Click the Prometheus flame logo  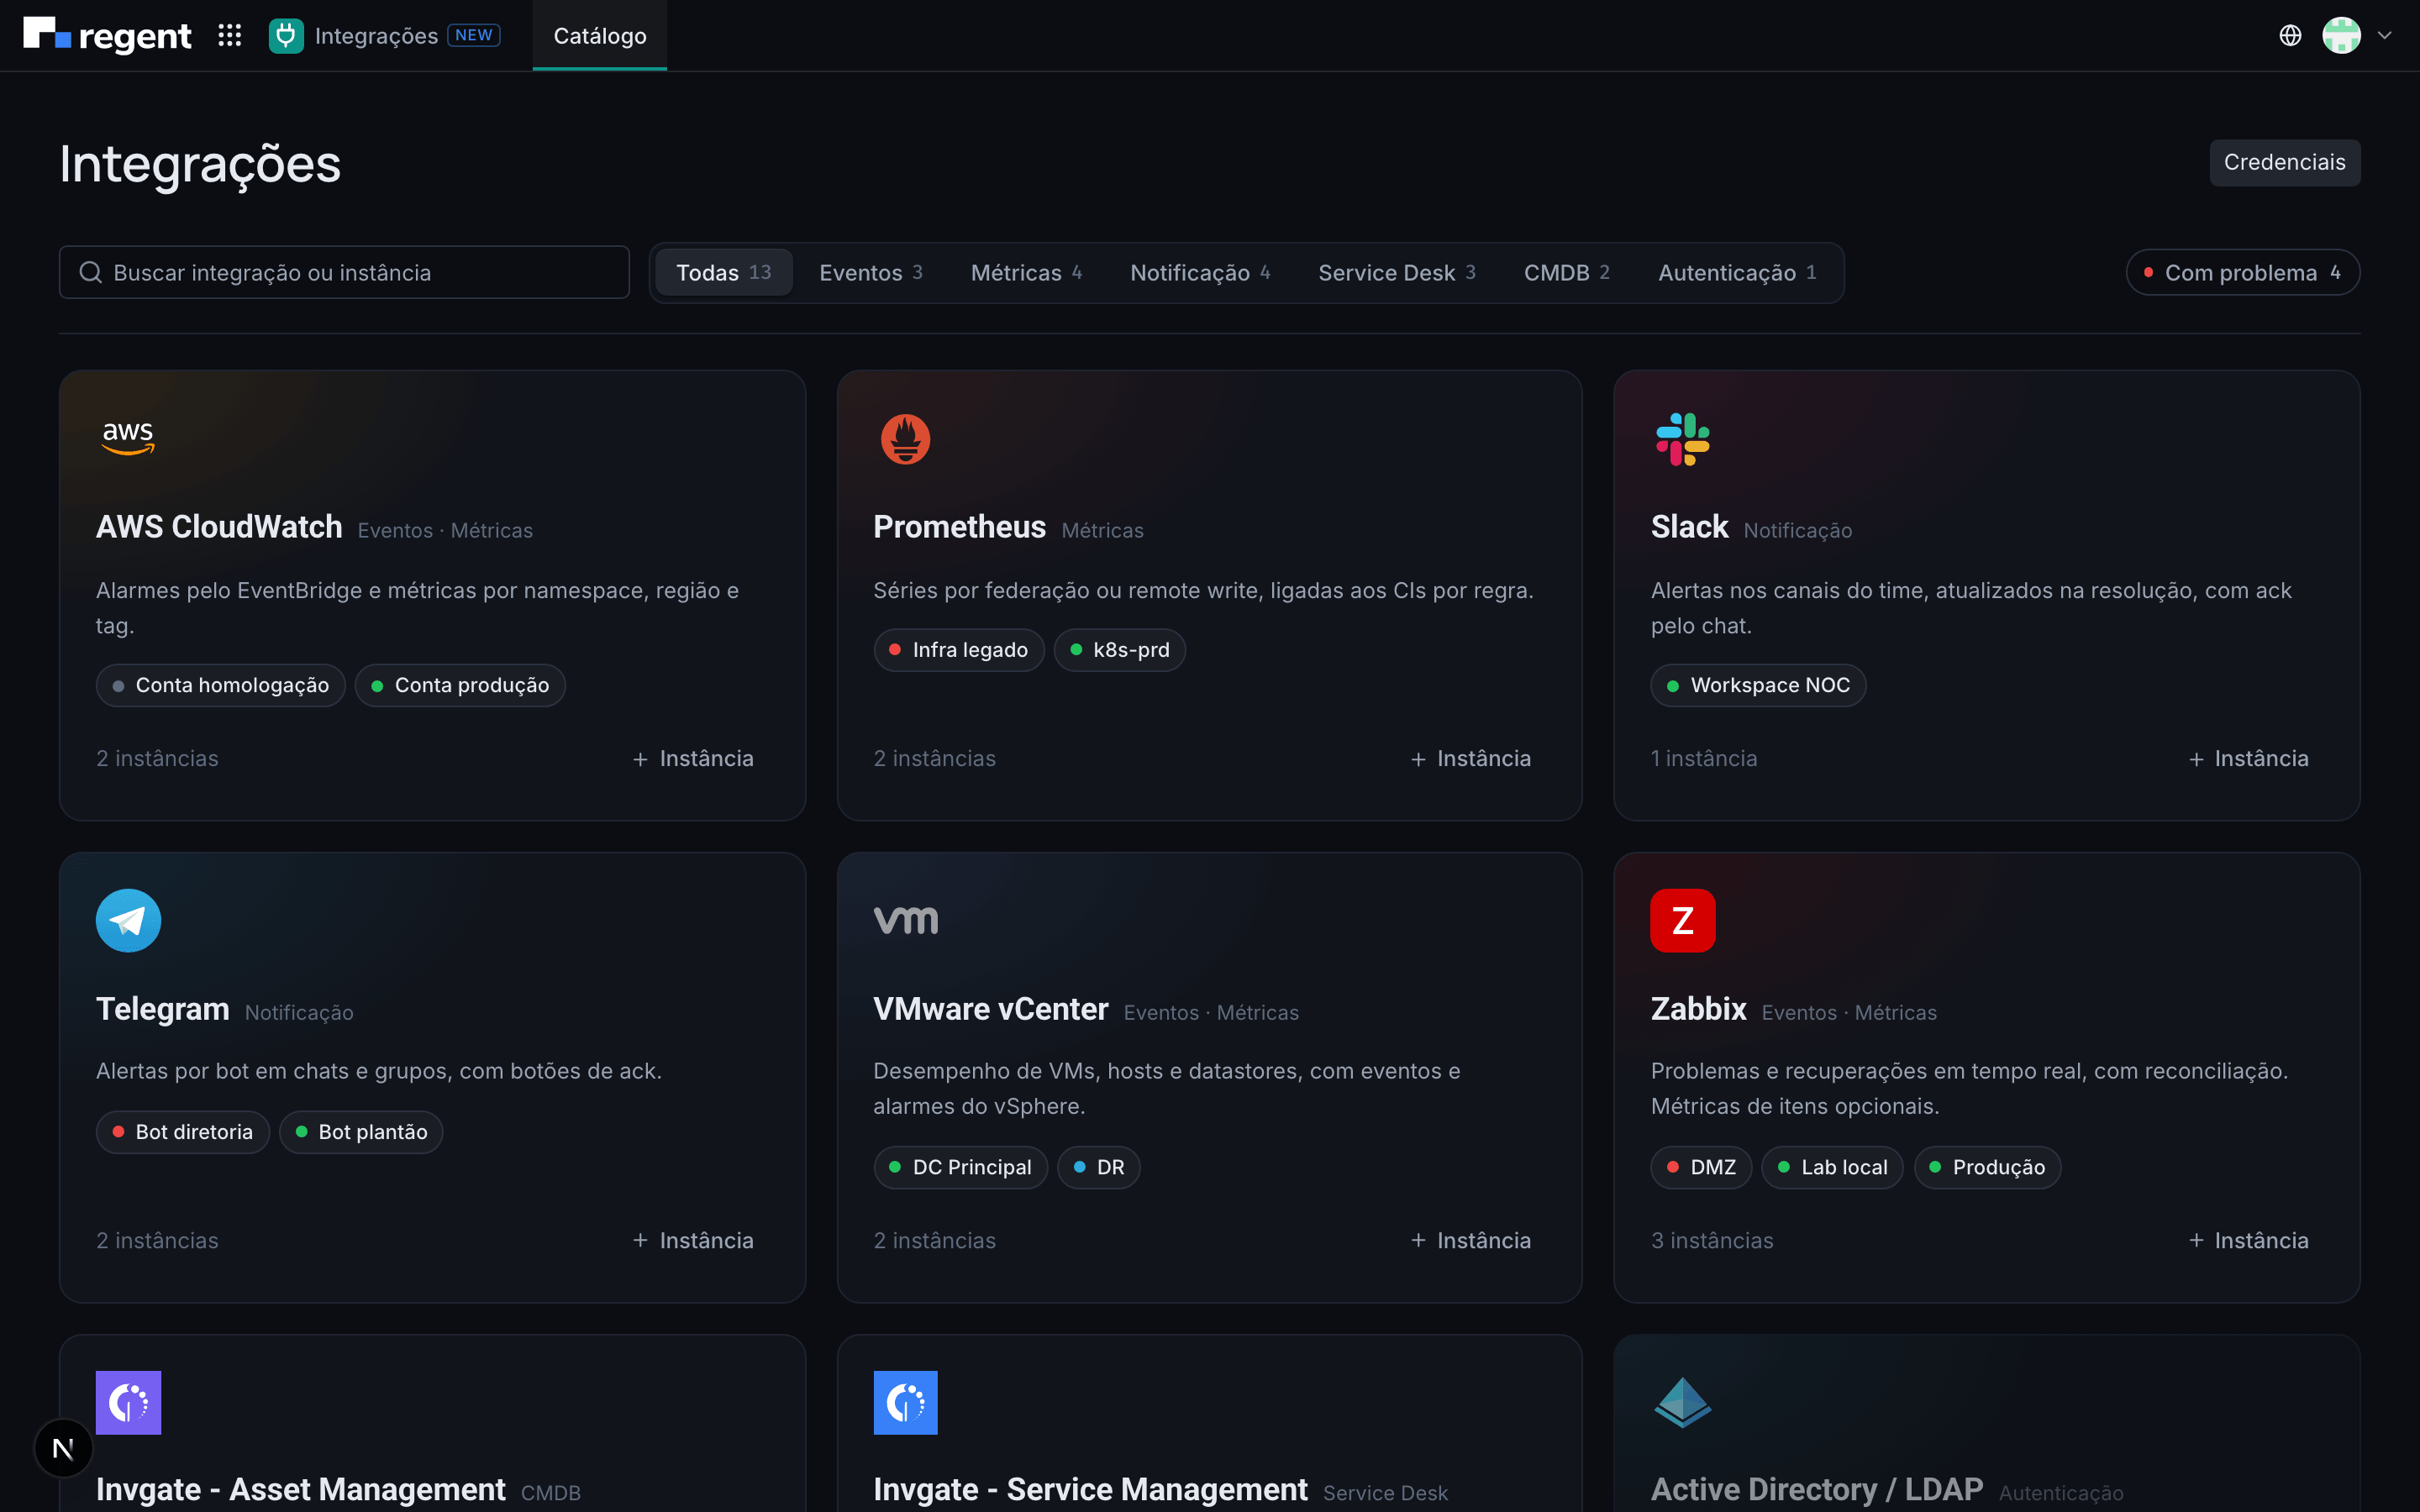pos(905,439)
